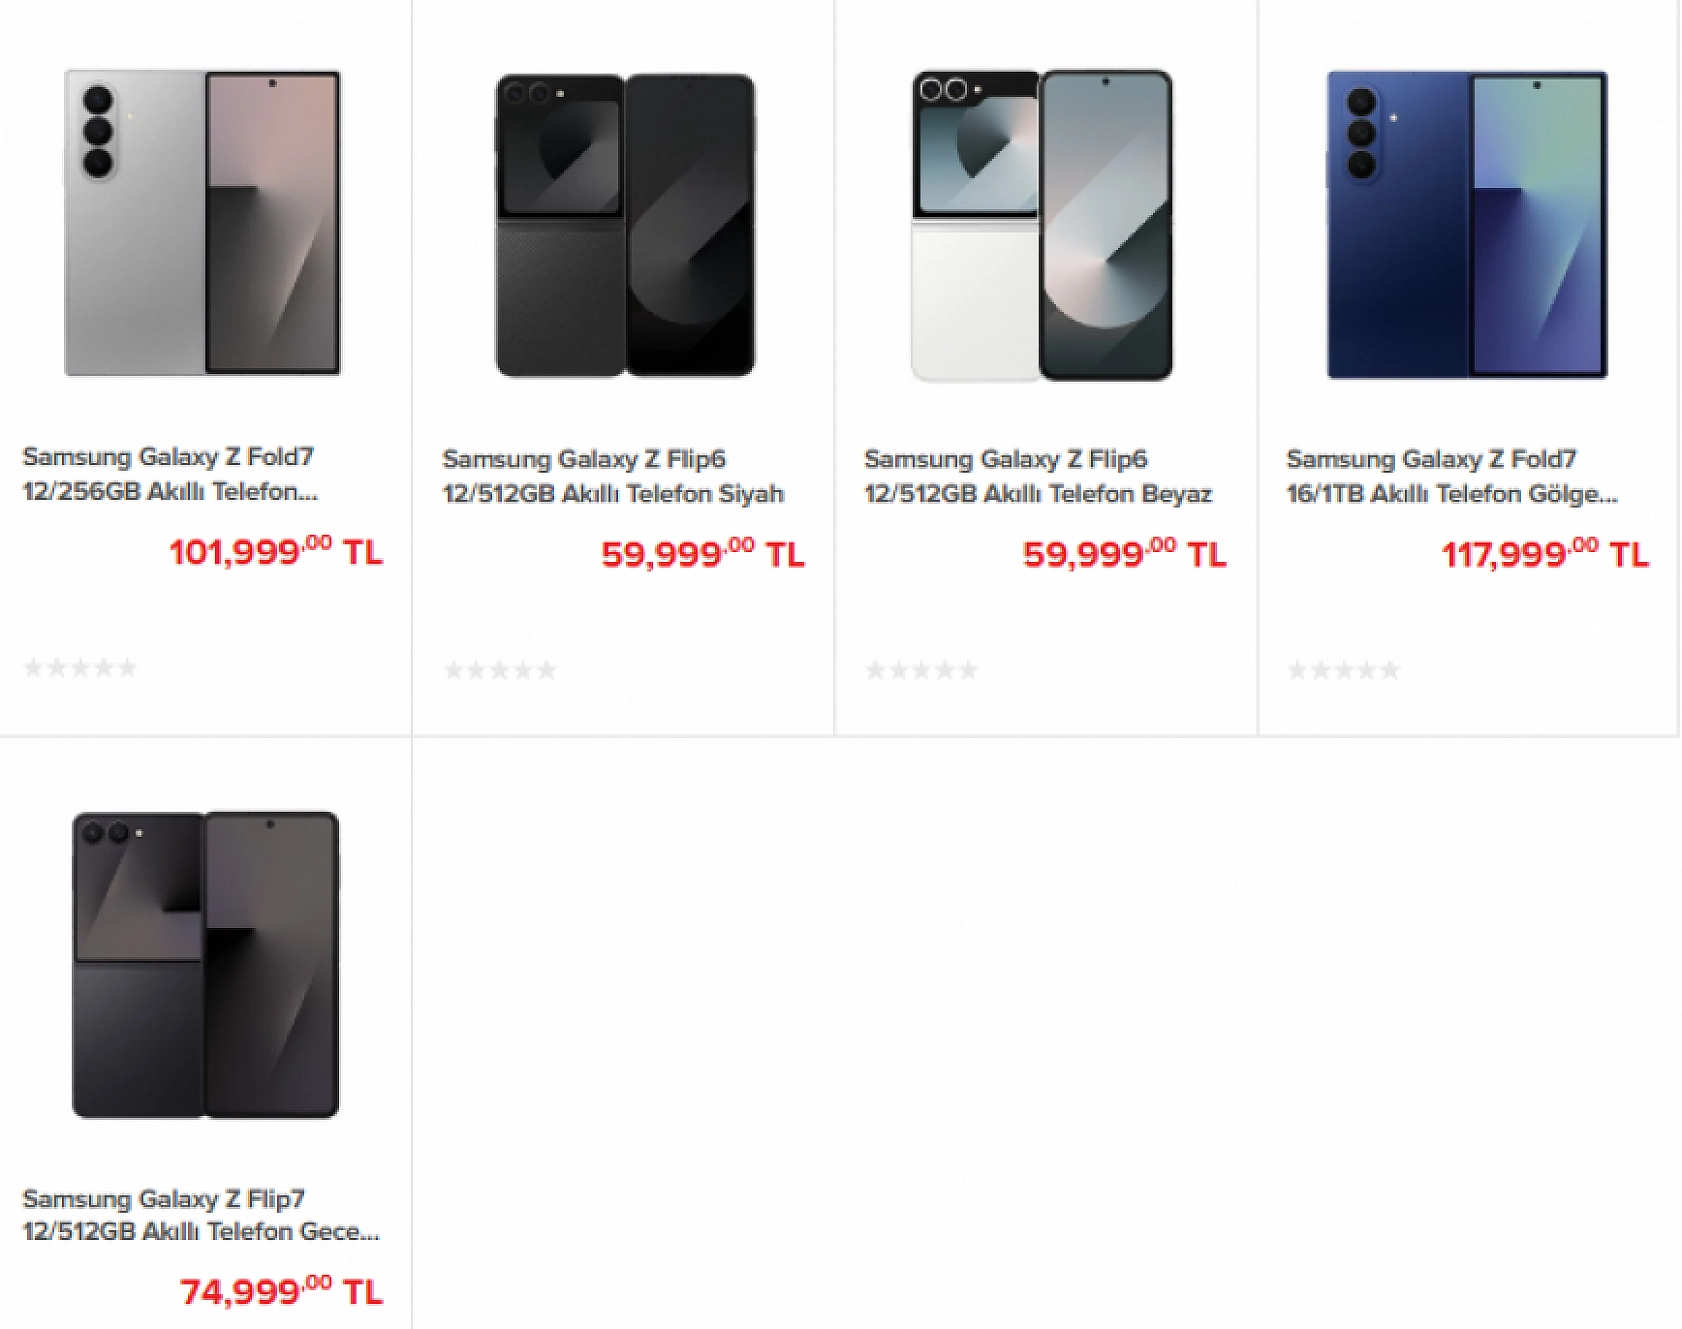This screenshot has width=1682, height=1329.
Task: Click the 101,999 TL price
Action: [x=276, y=552]
